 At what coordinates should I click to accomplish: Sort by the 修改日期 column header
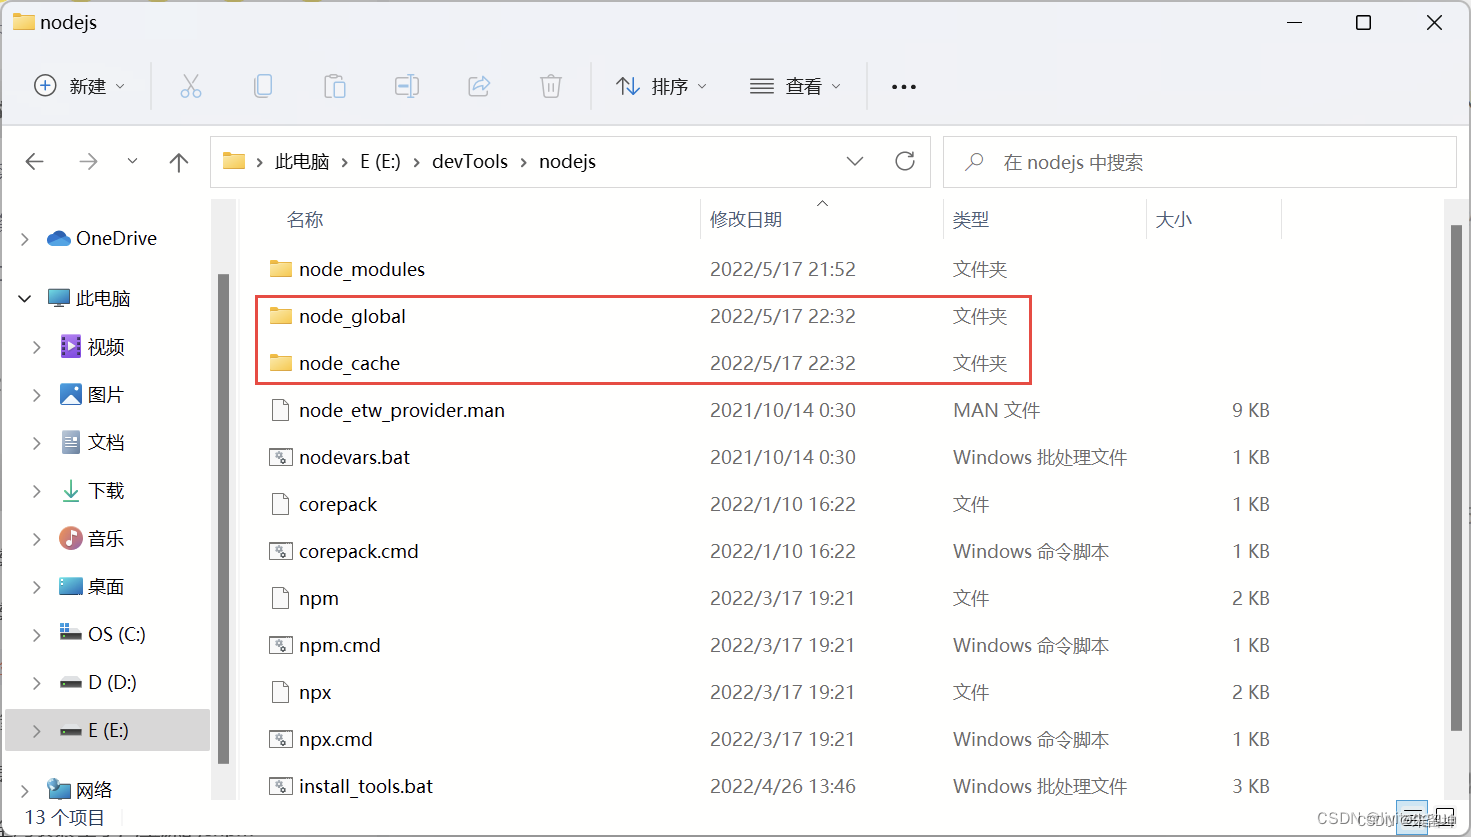pos(746,219)
